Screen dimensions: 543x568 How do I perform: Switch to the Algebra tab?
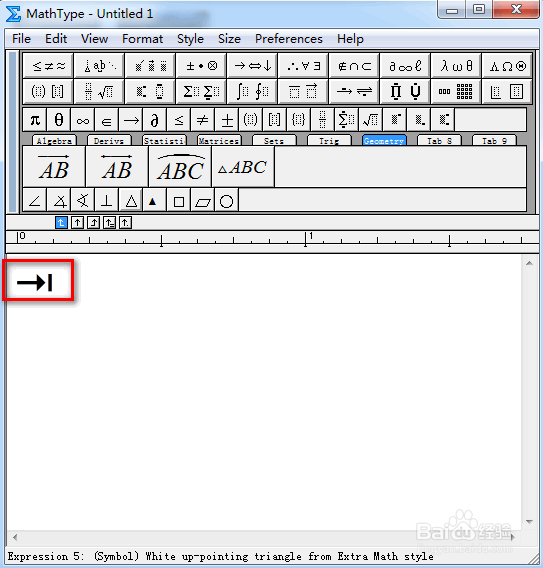[x=54, y=141]
